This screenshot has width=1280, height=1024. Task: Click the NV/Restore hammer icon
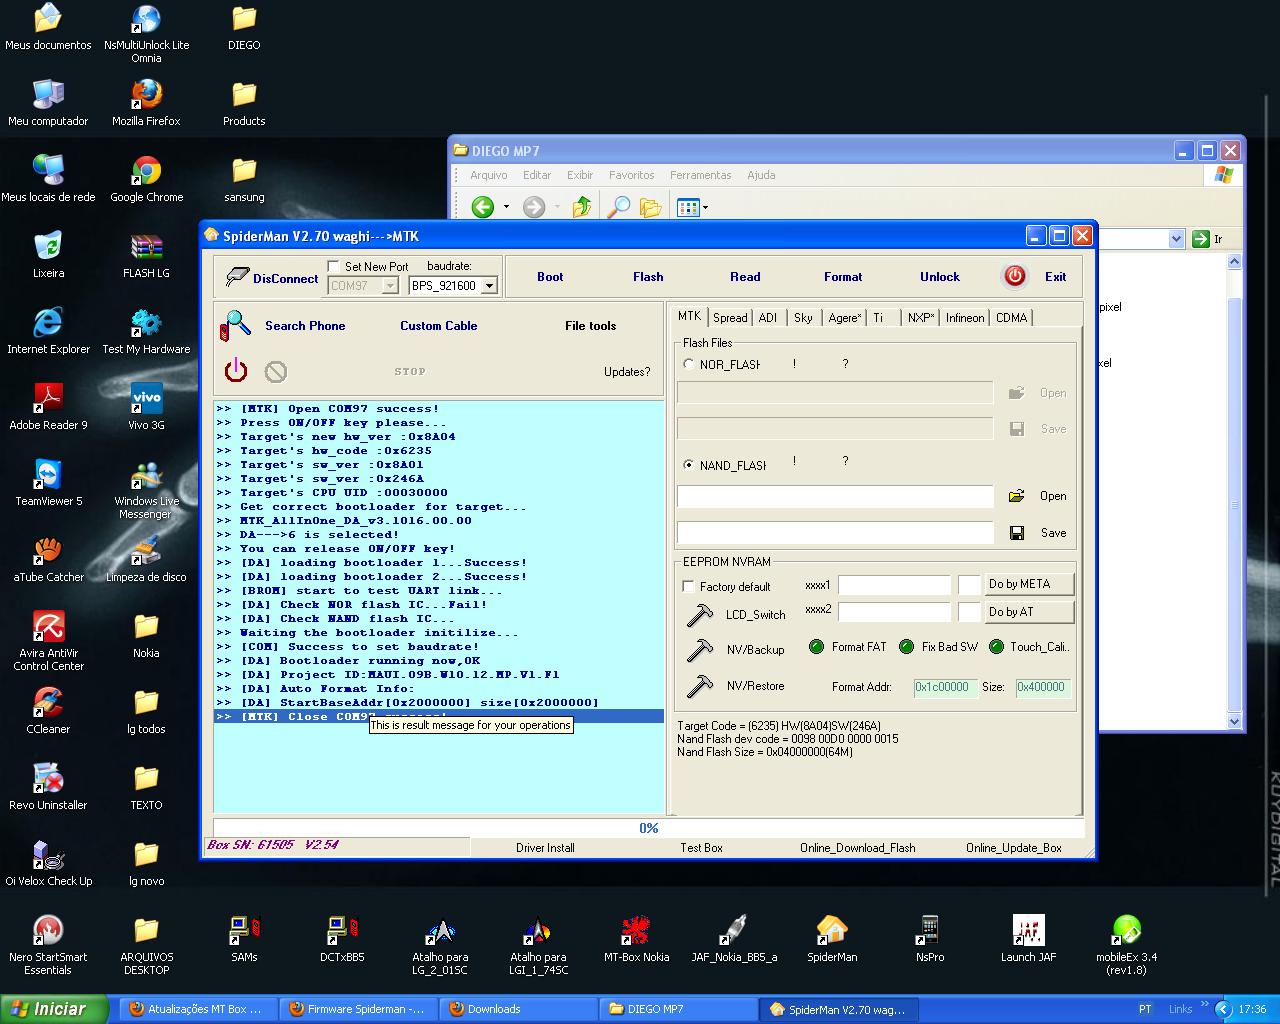699,686
